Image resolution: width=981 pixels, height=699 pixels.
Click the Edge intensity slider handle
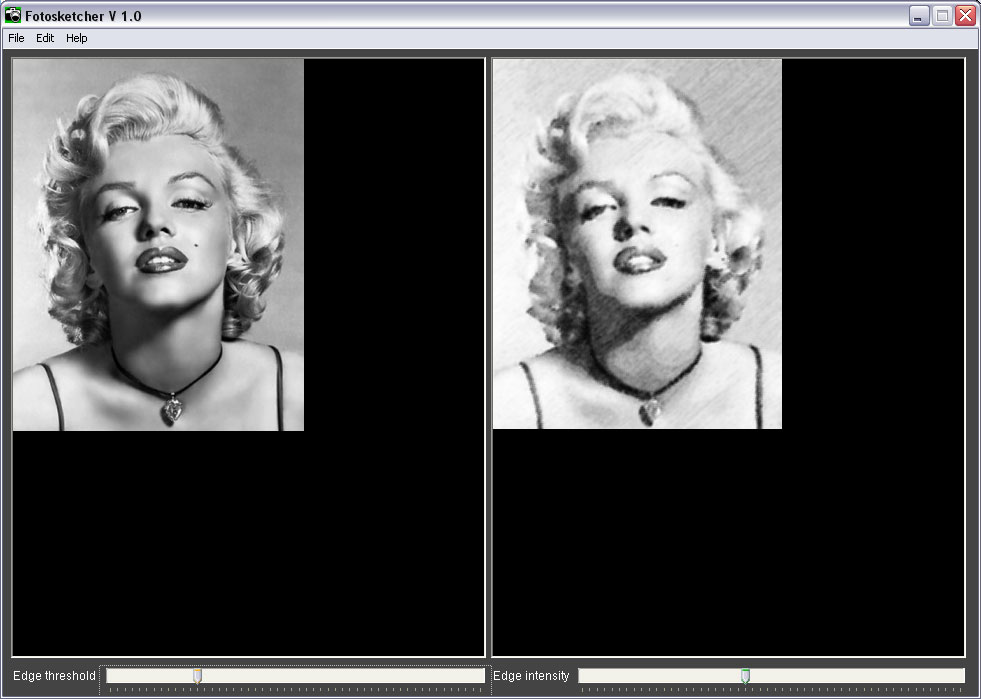coord(745,676)
